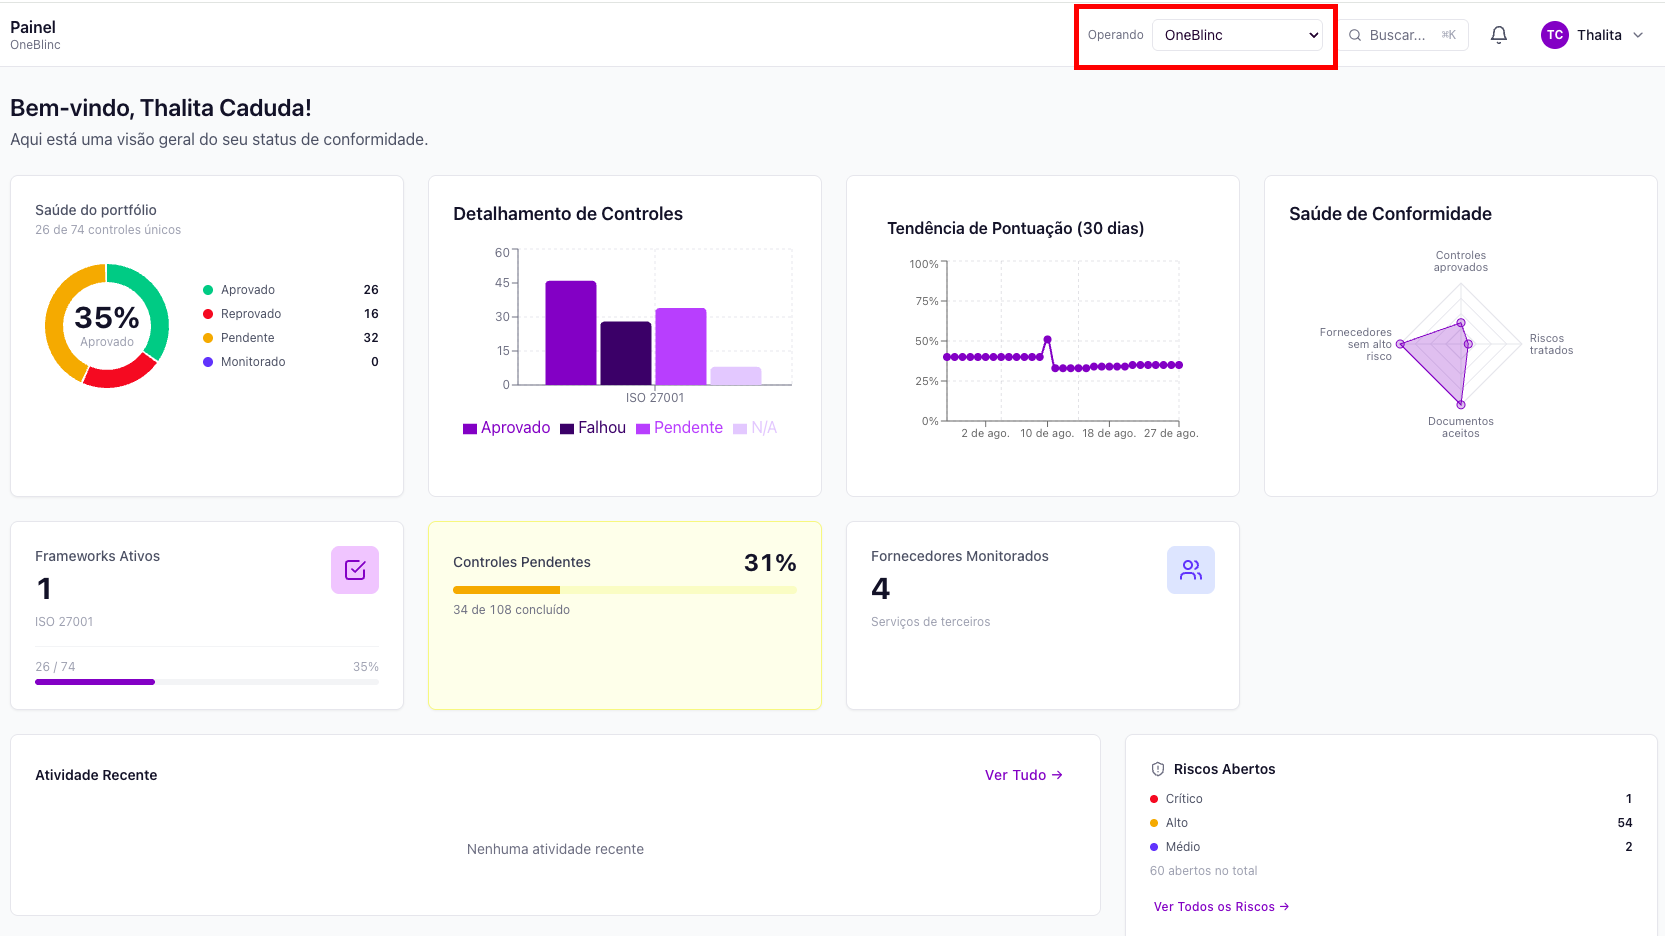Click the 'Documentos aceitos' radar axis label
This screenshot has width=1665, height=936.
click(1461, 427)
